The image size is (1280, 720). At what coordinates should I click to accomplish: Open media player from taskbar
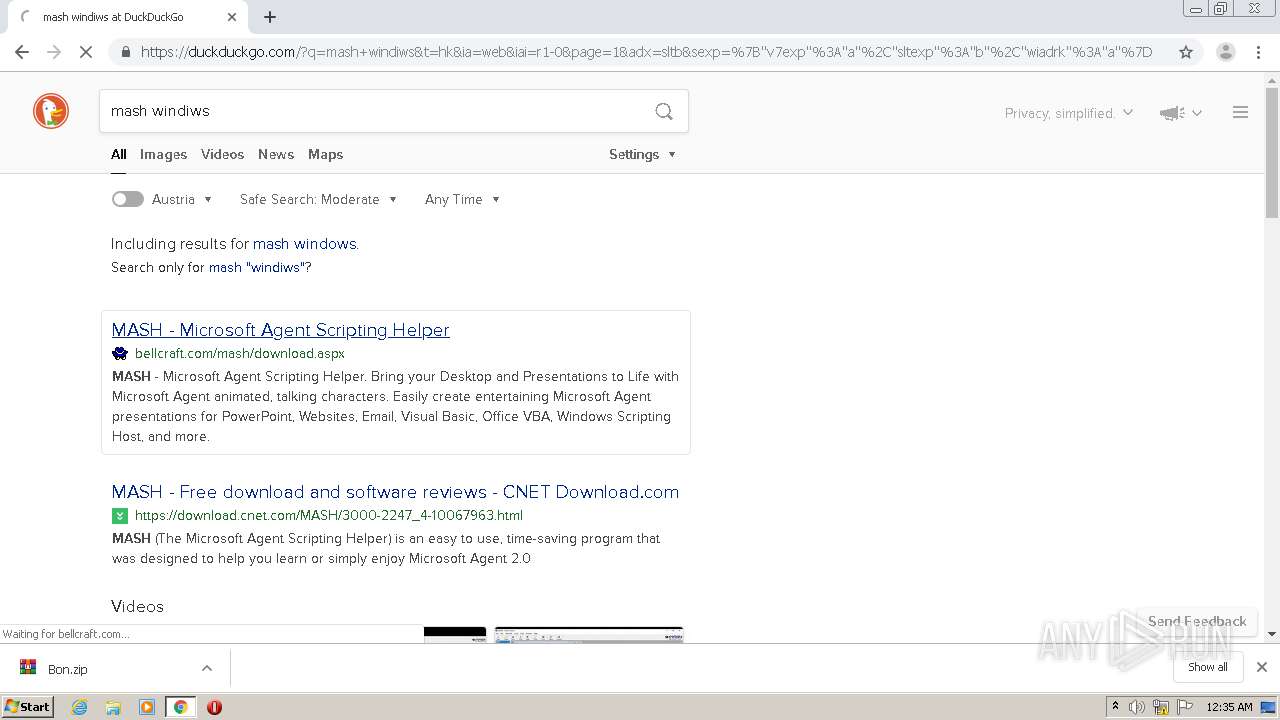(x=147, y=707)
